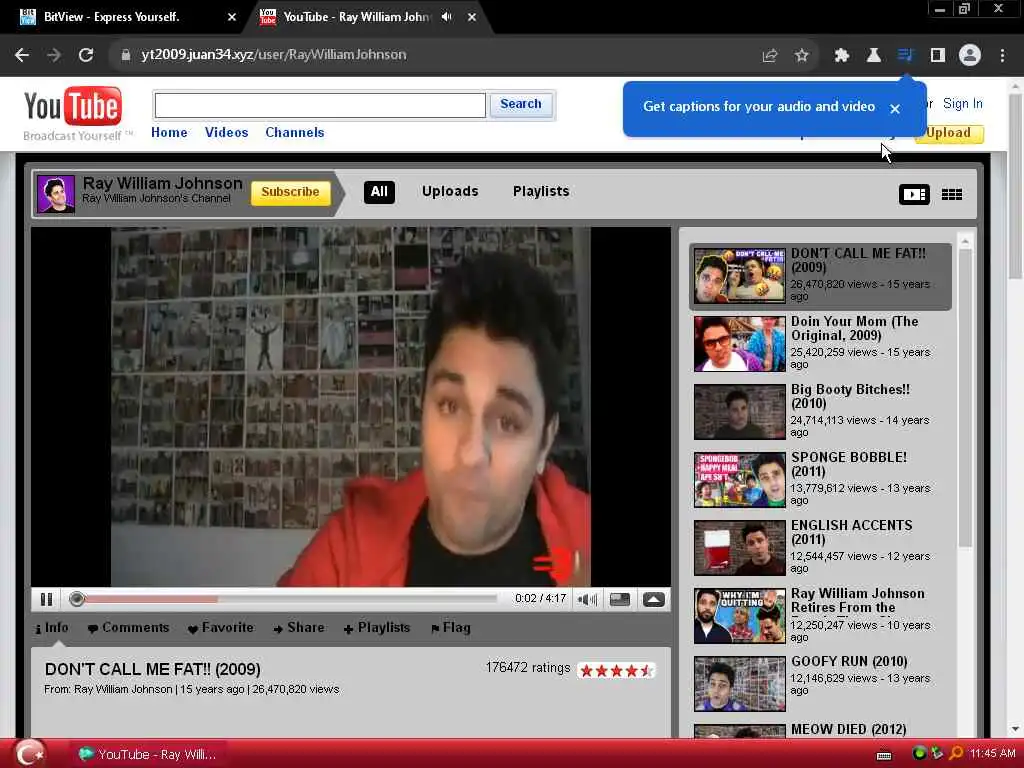The width and height of the screenshot is (1024, 768).
Task: Toggle the browser side panel
Action: pos(938,56)
